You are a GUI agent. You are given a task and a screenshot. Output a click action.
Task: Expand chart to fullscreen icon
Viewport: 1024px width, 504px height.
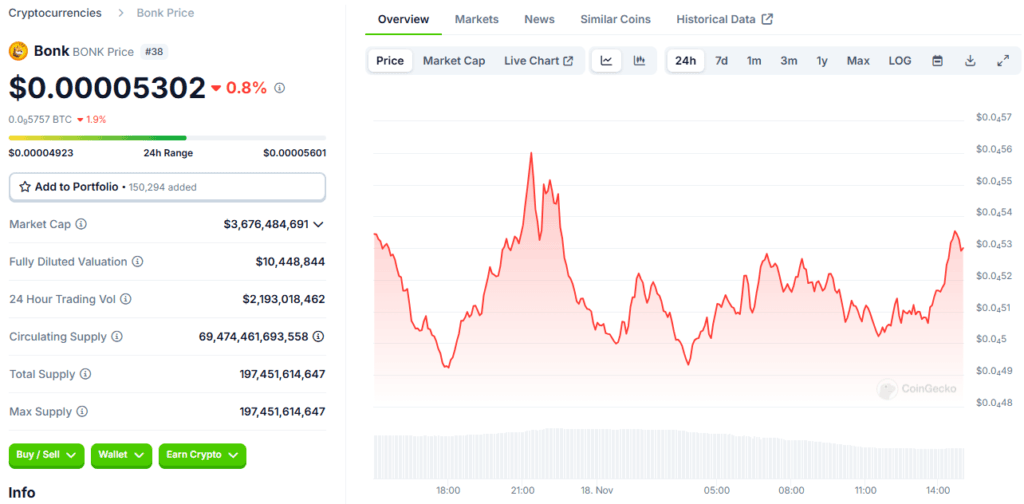point(1003,61)
